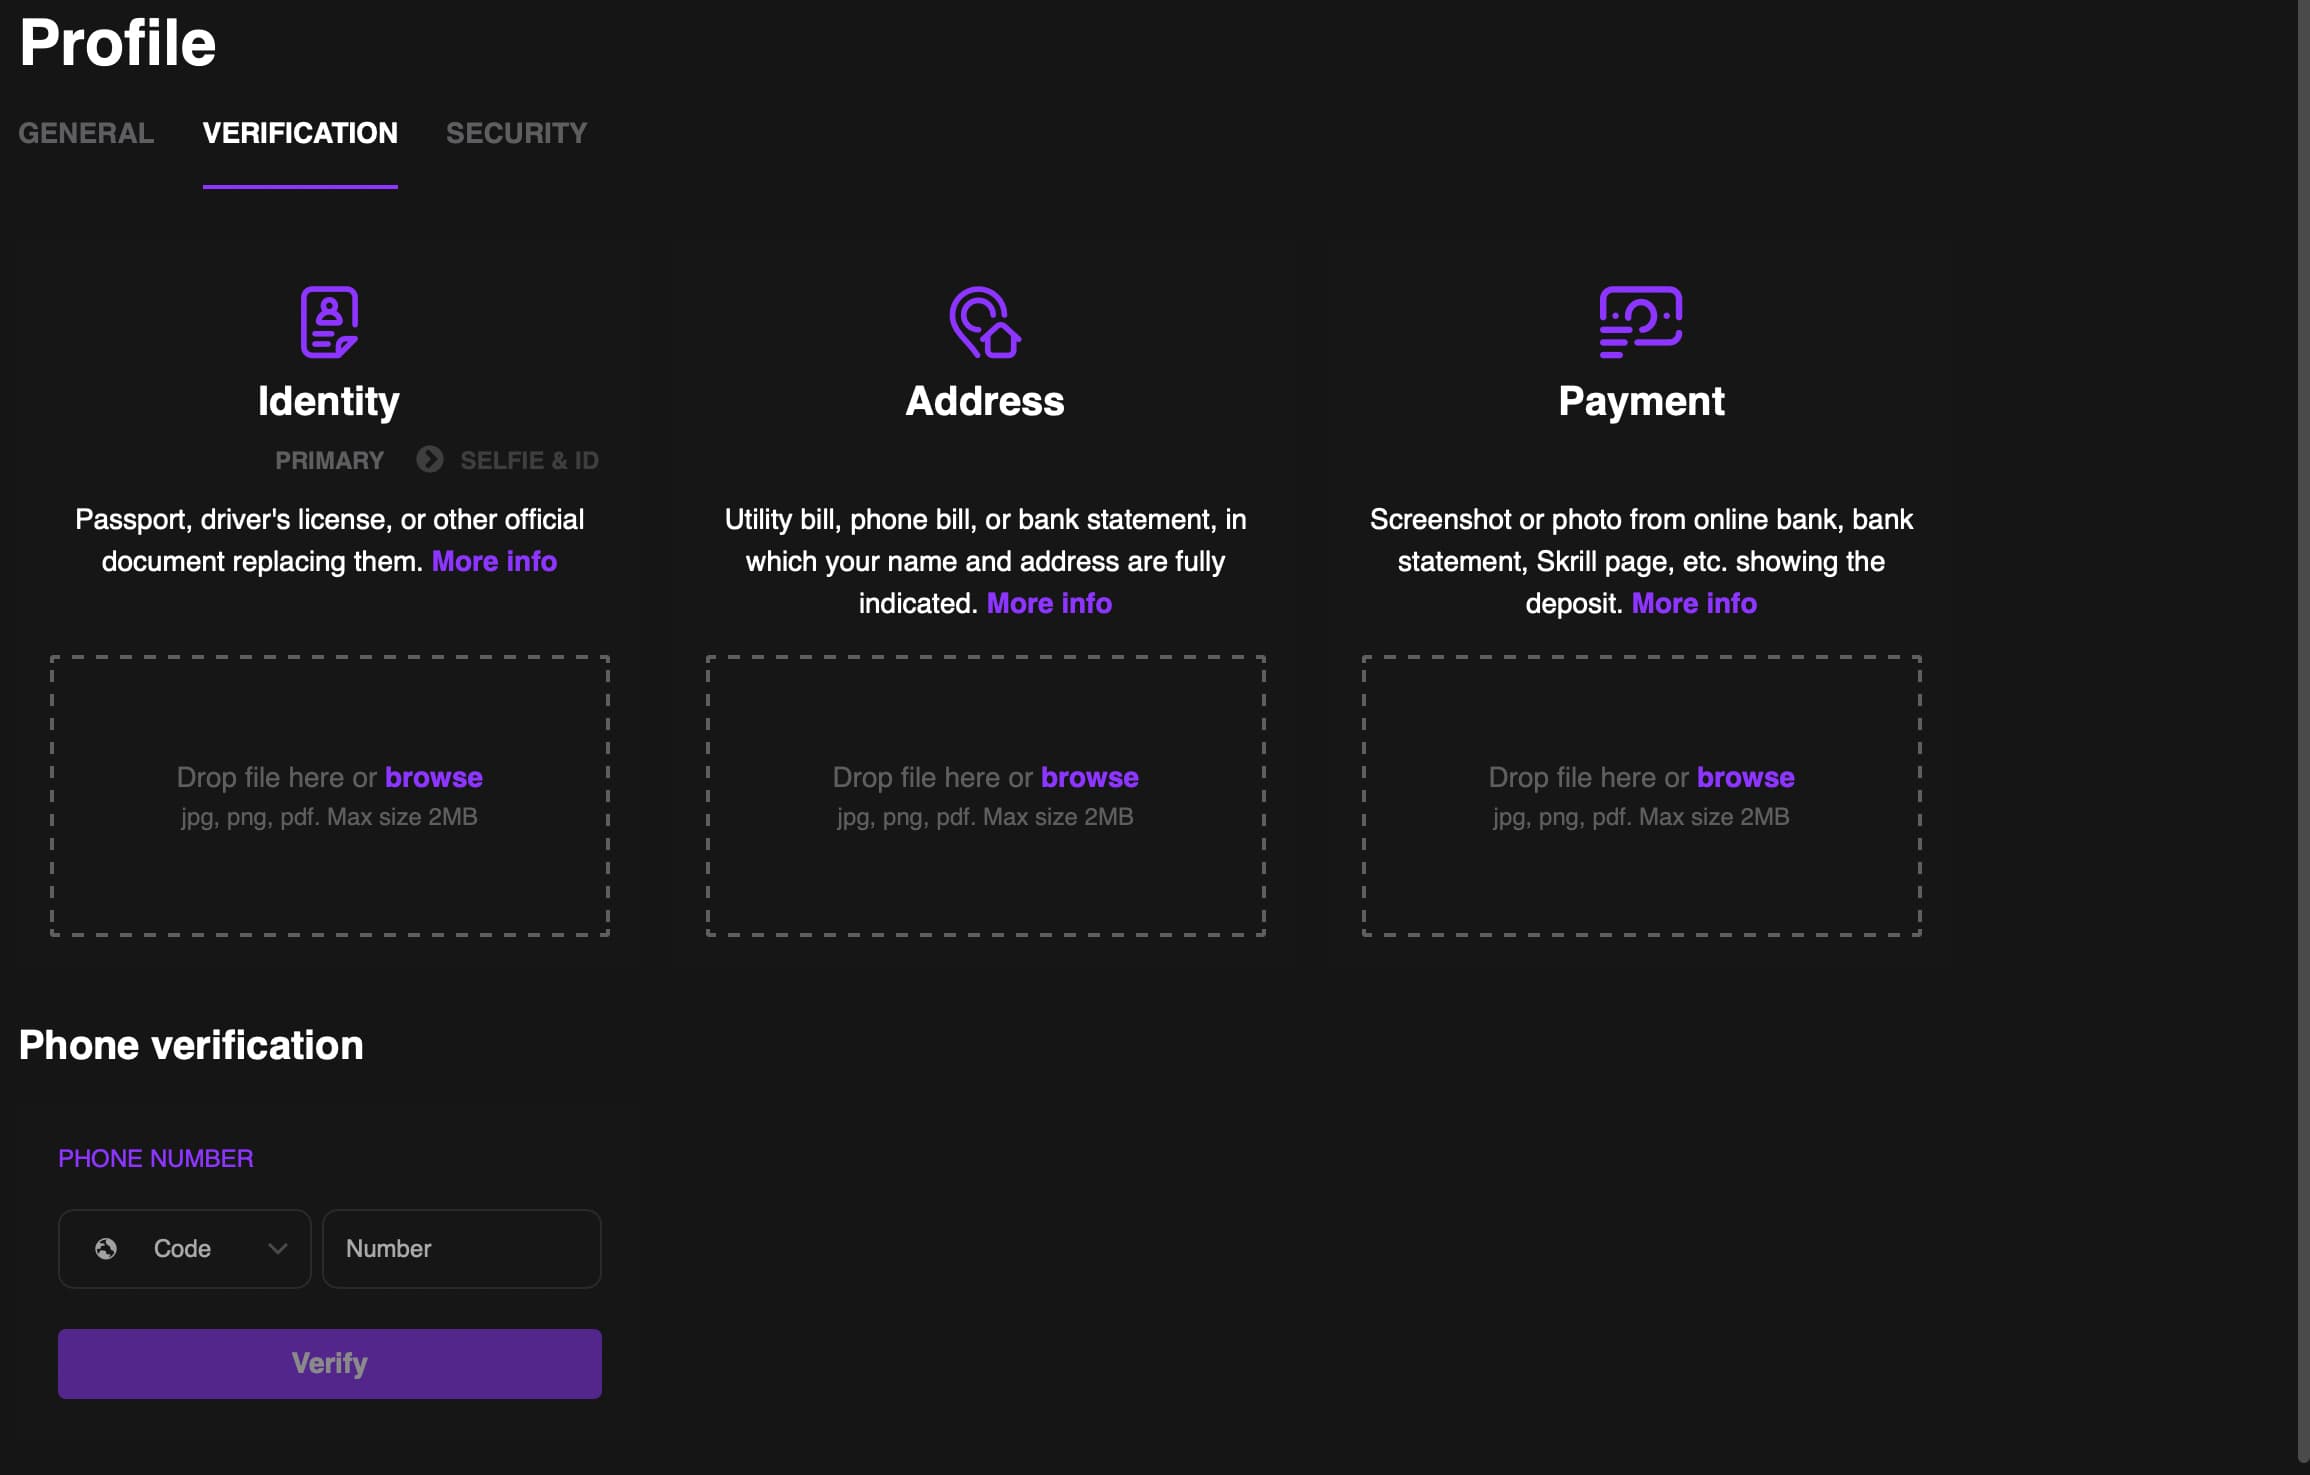
Task: Switch to the Security tab
Action: pyautogui.click(x=516, y=133)
